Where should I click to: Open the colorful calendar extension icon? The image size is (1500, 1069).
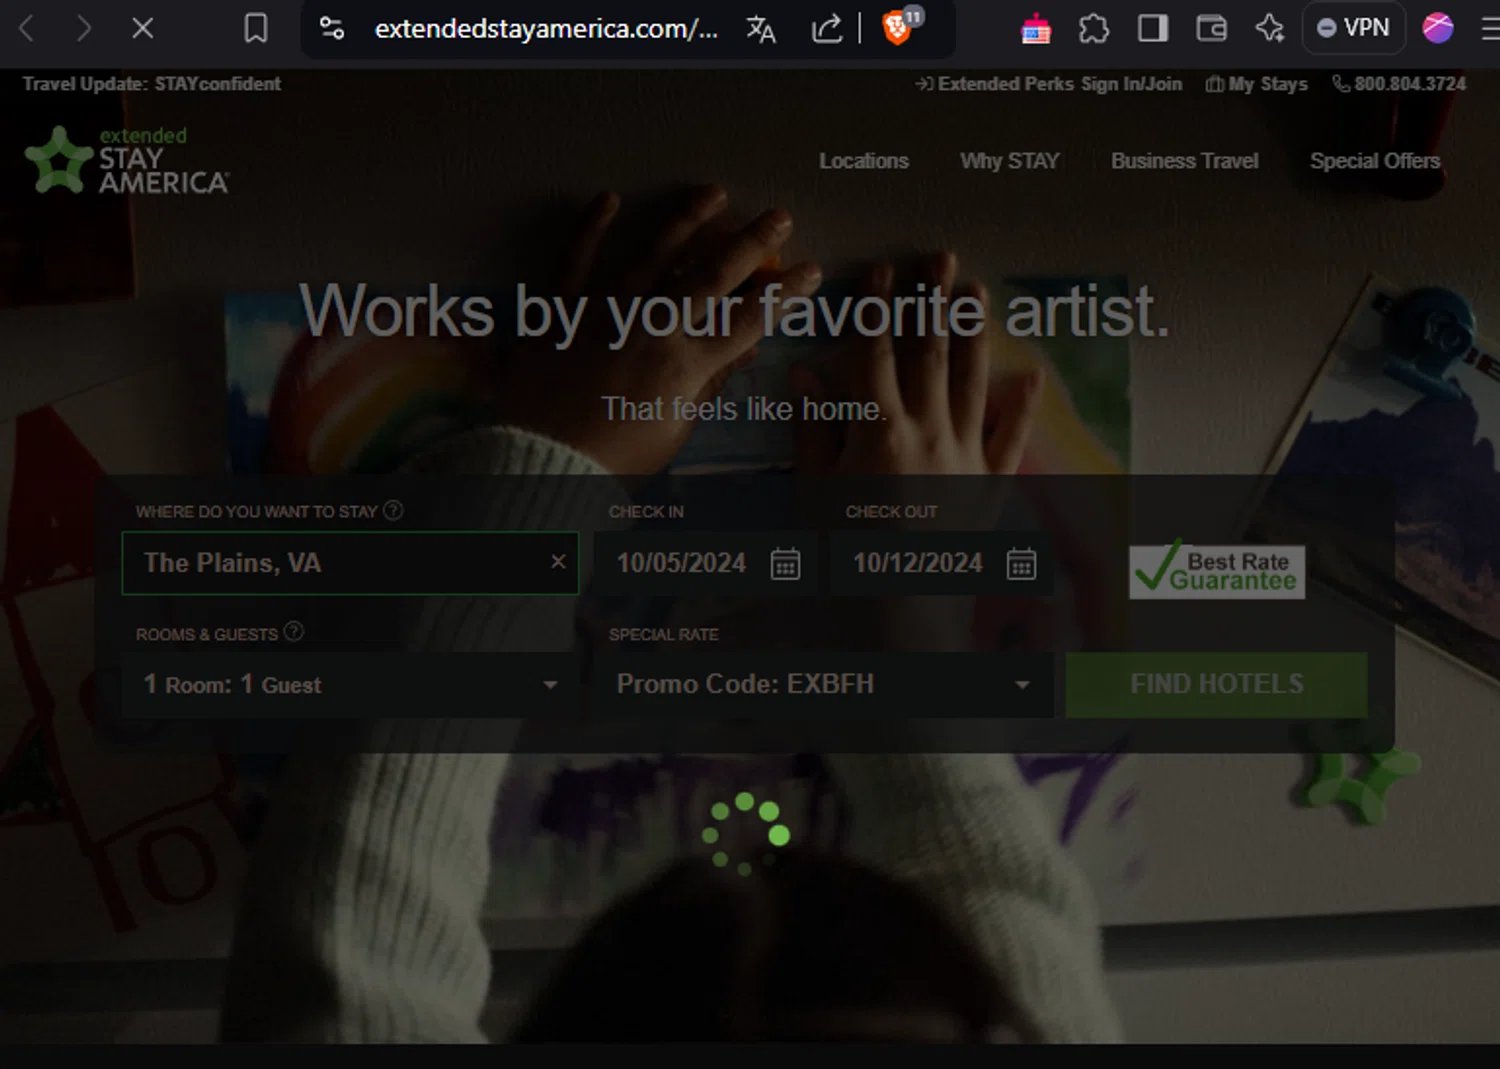[1036, 29]
